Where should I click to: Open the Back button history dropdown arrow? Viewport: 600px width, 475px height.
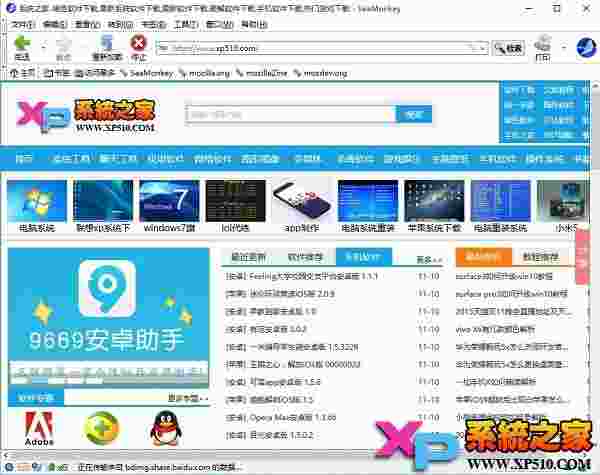click(x=44, y=48)
